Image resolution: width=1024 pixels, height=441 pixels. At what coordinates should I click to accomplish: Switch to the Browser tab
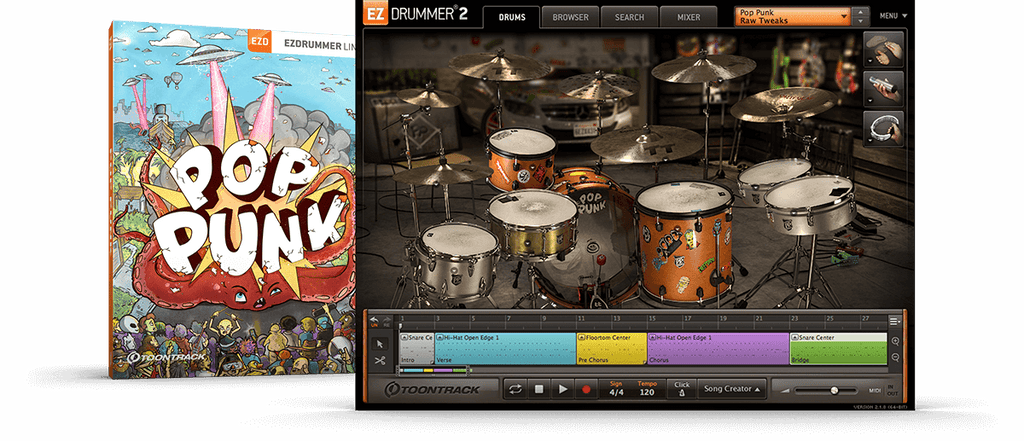click(570, 17)
